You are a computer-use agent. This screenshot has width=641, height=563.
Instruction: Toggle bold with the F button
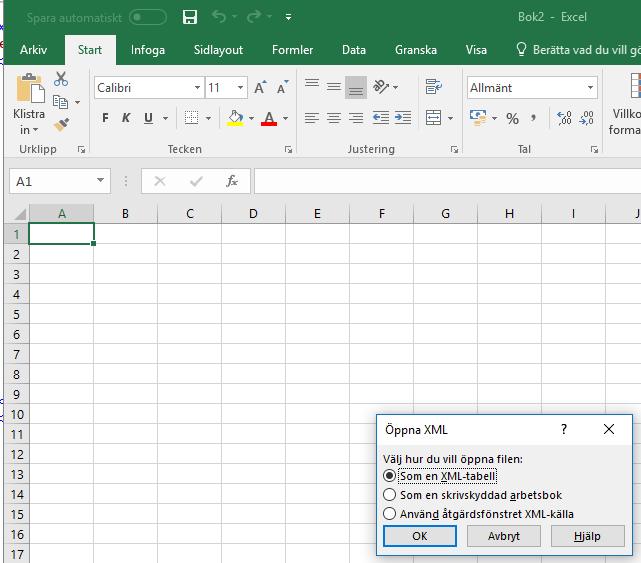[105, 118]
